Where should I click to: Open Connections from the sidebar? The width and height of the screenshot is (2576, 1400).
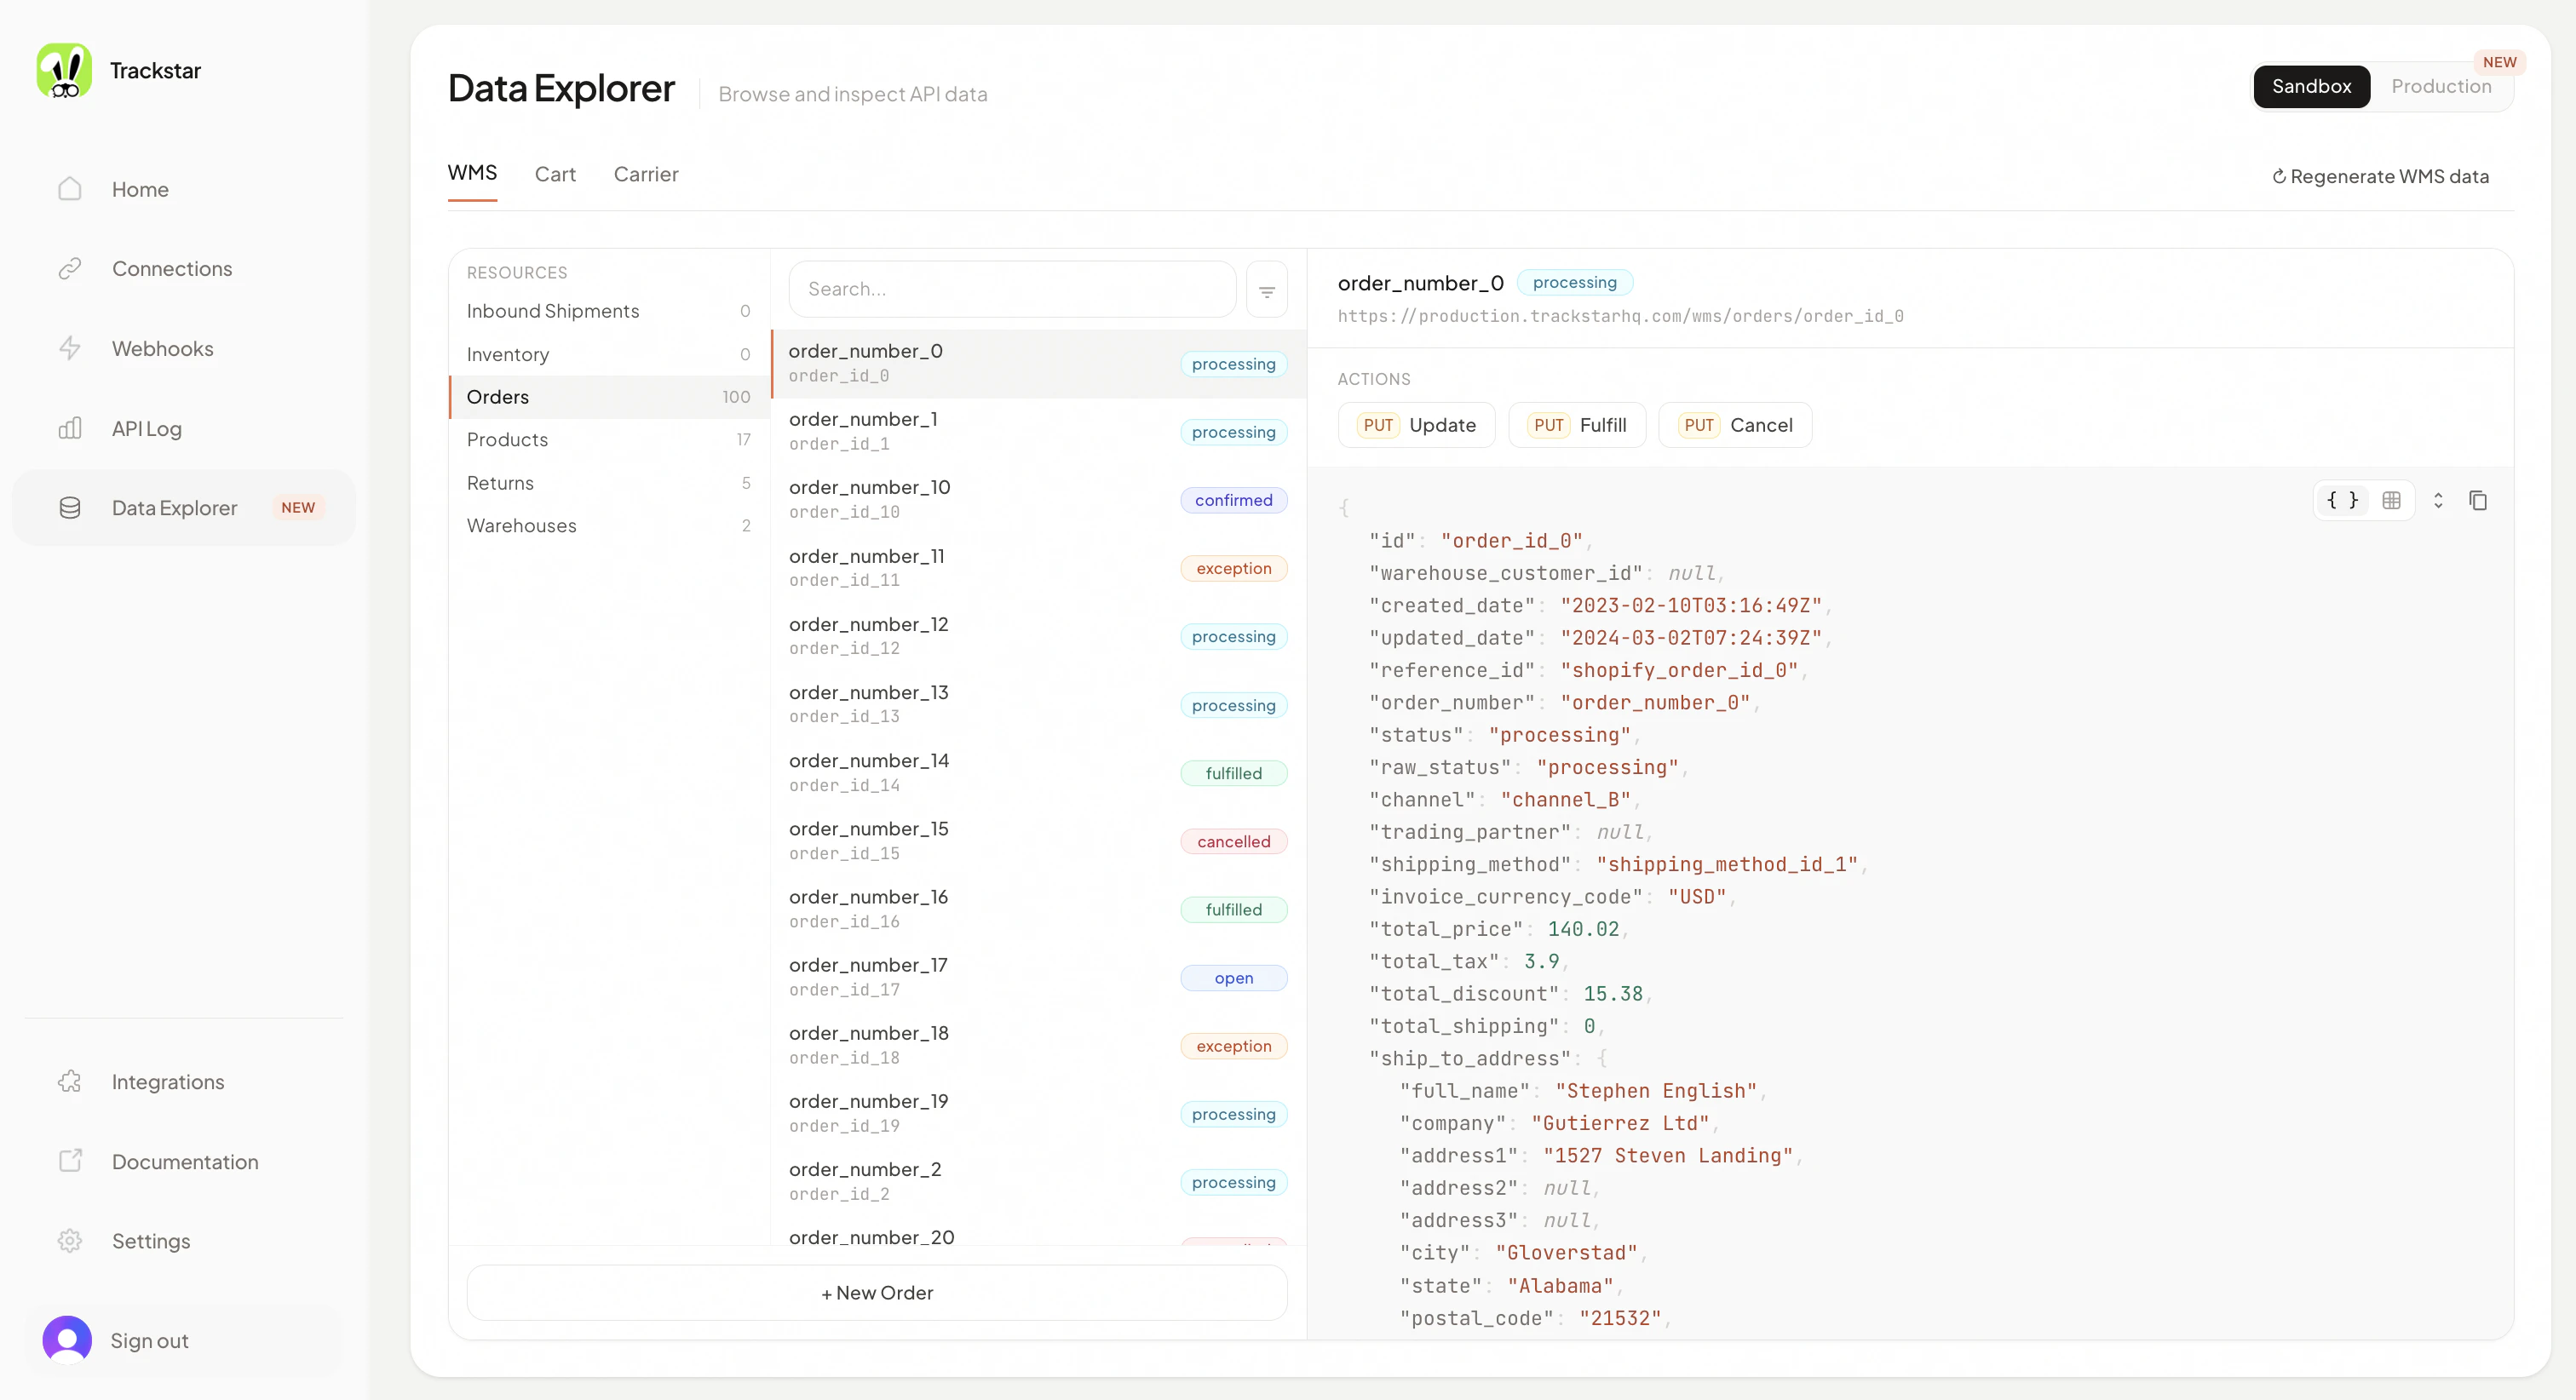pyautogui.click(x=171, y=268)
